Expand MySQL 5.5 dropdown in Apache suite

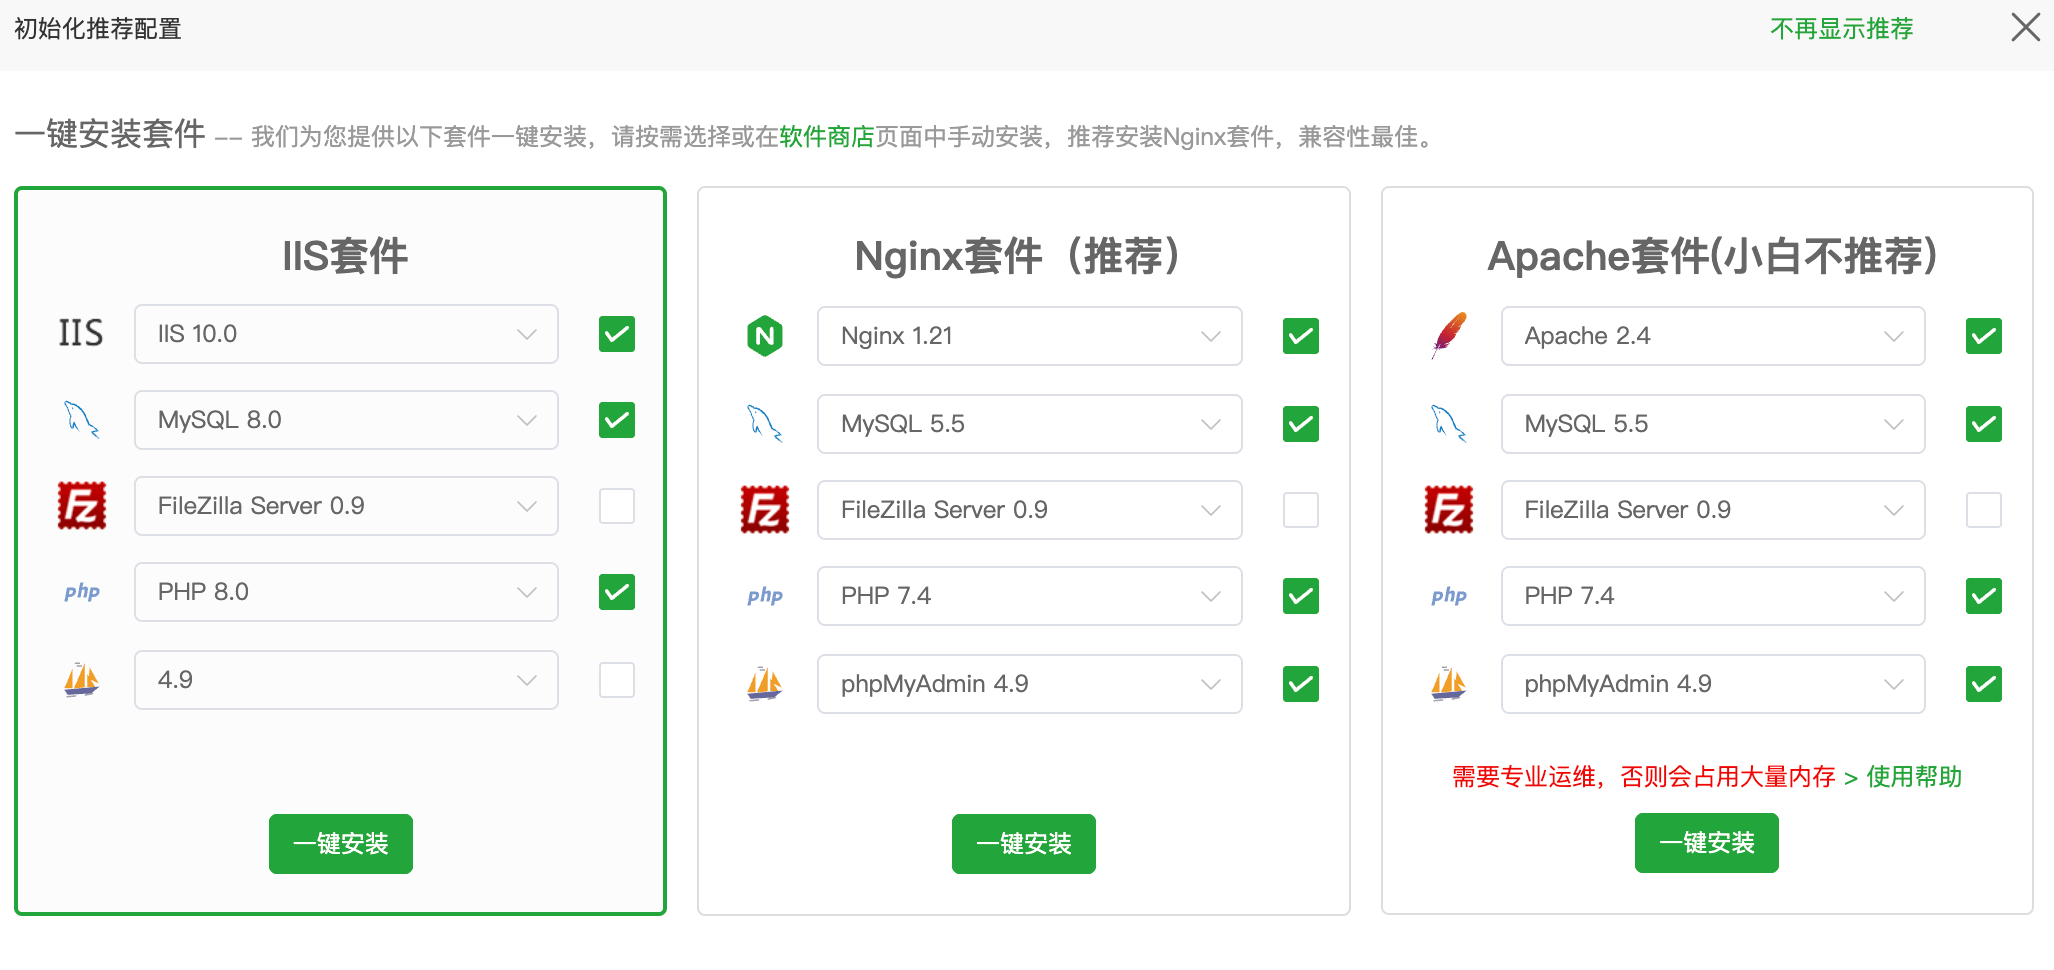[1713, 424]
